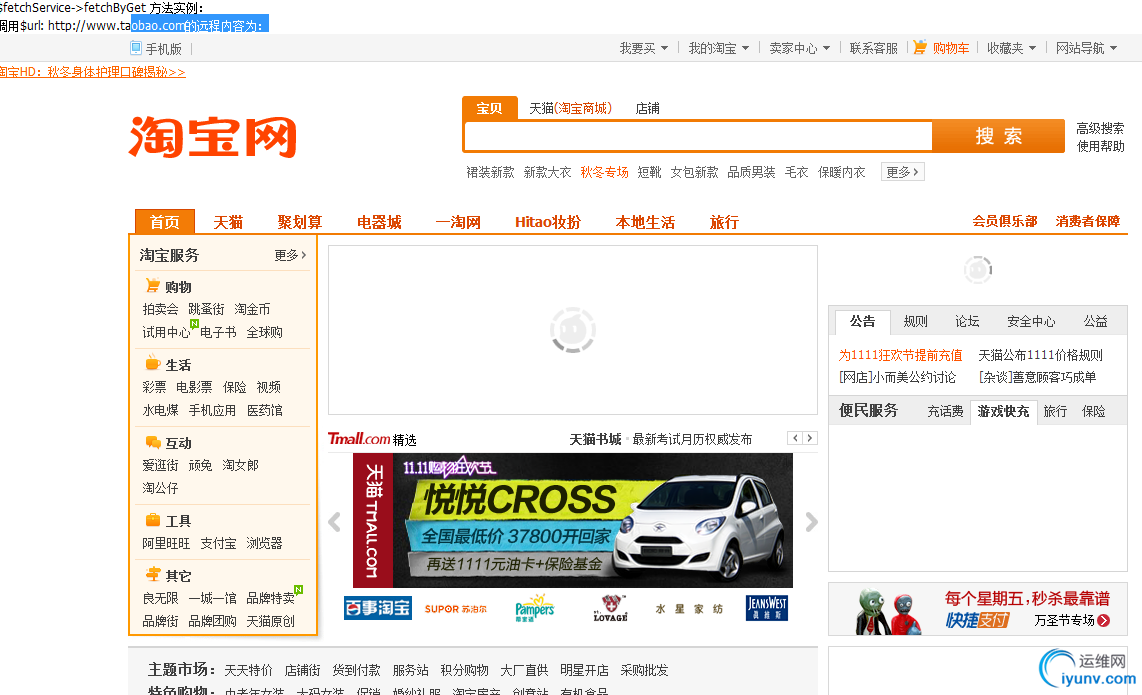Open the 联系客服 link
Viewport: 1142px width, 695px height.
874,48
